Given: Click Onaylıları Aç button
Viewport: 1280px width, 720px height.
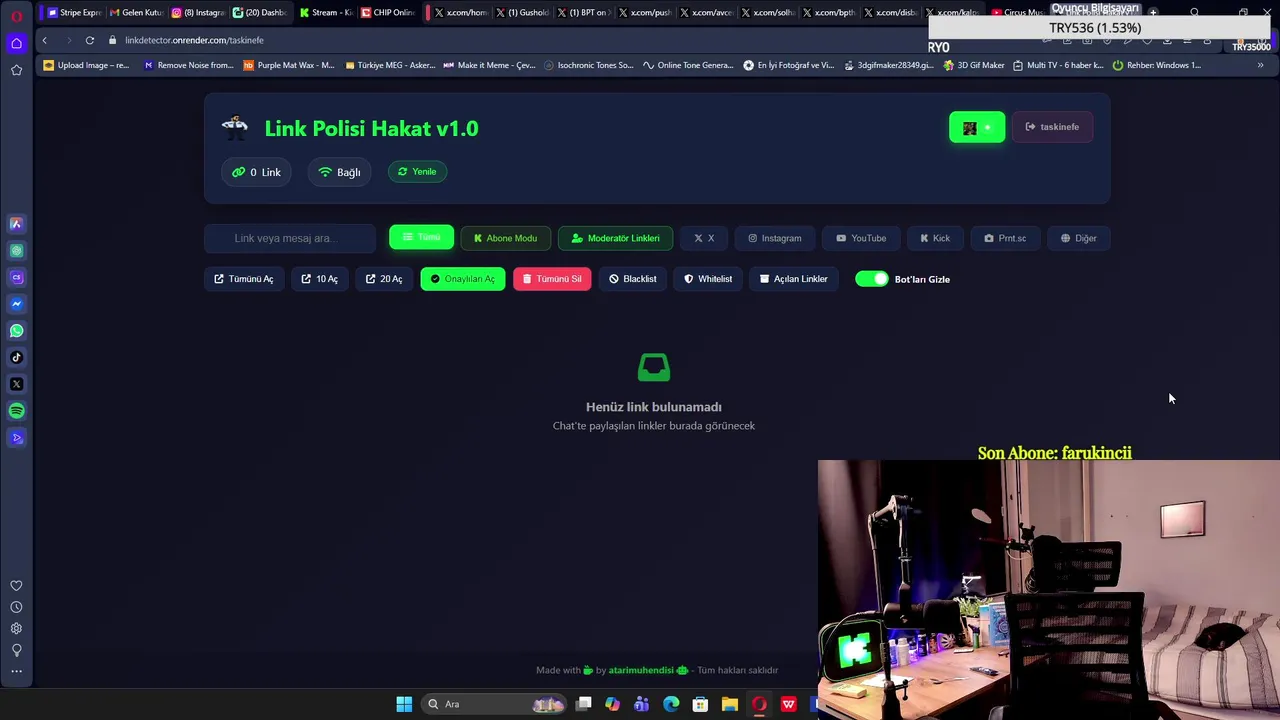Looking at the screenshot, I should (463, 279).
